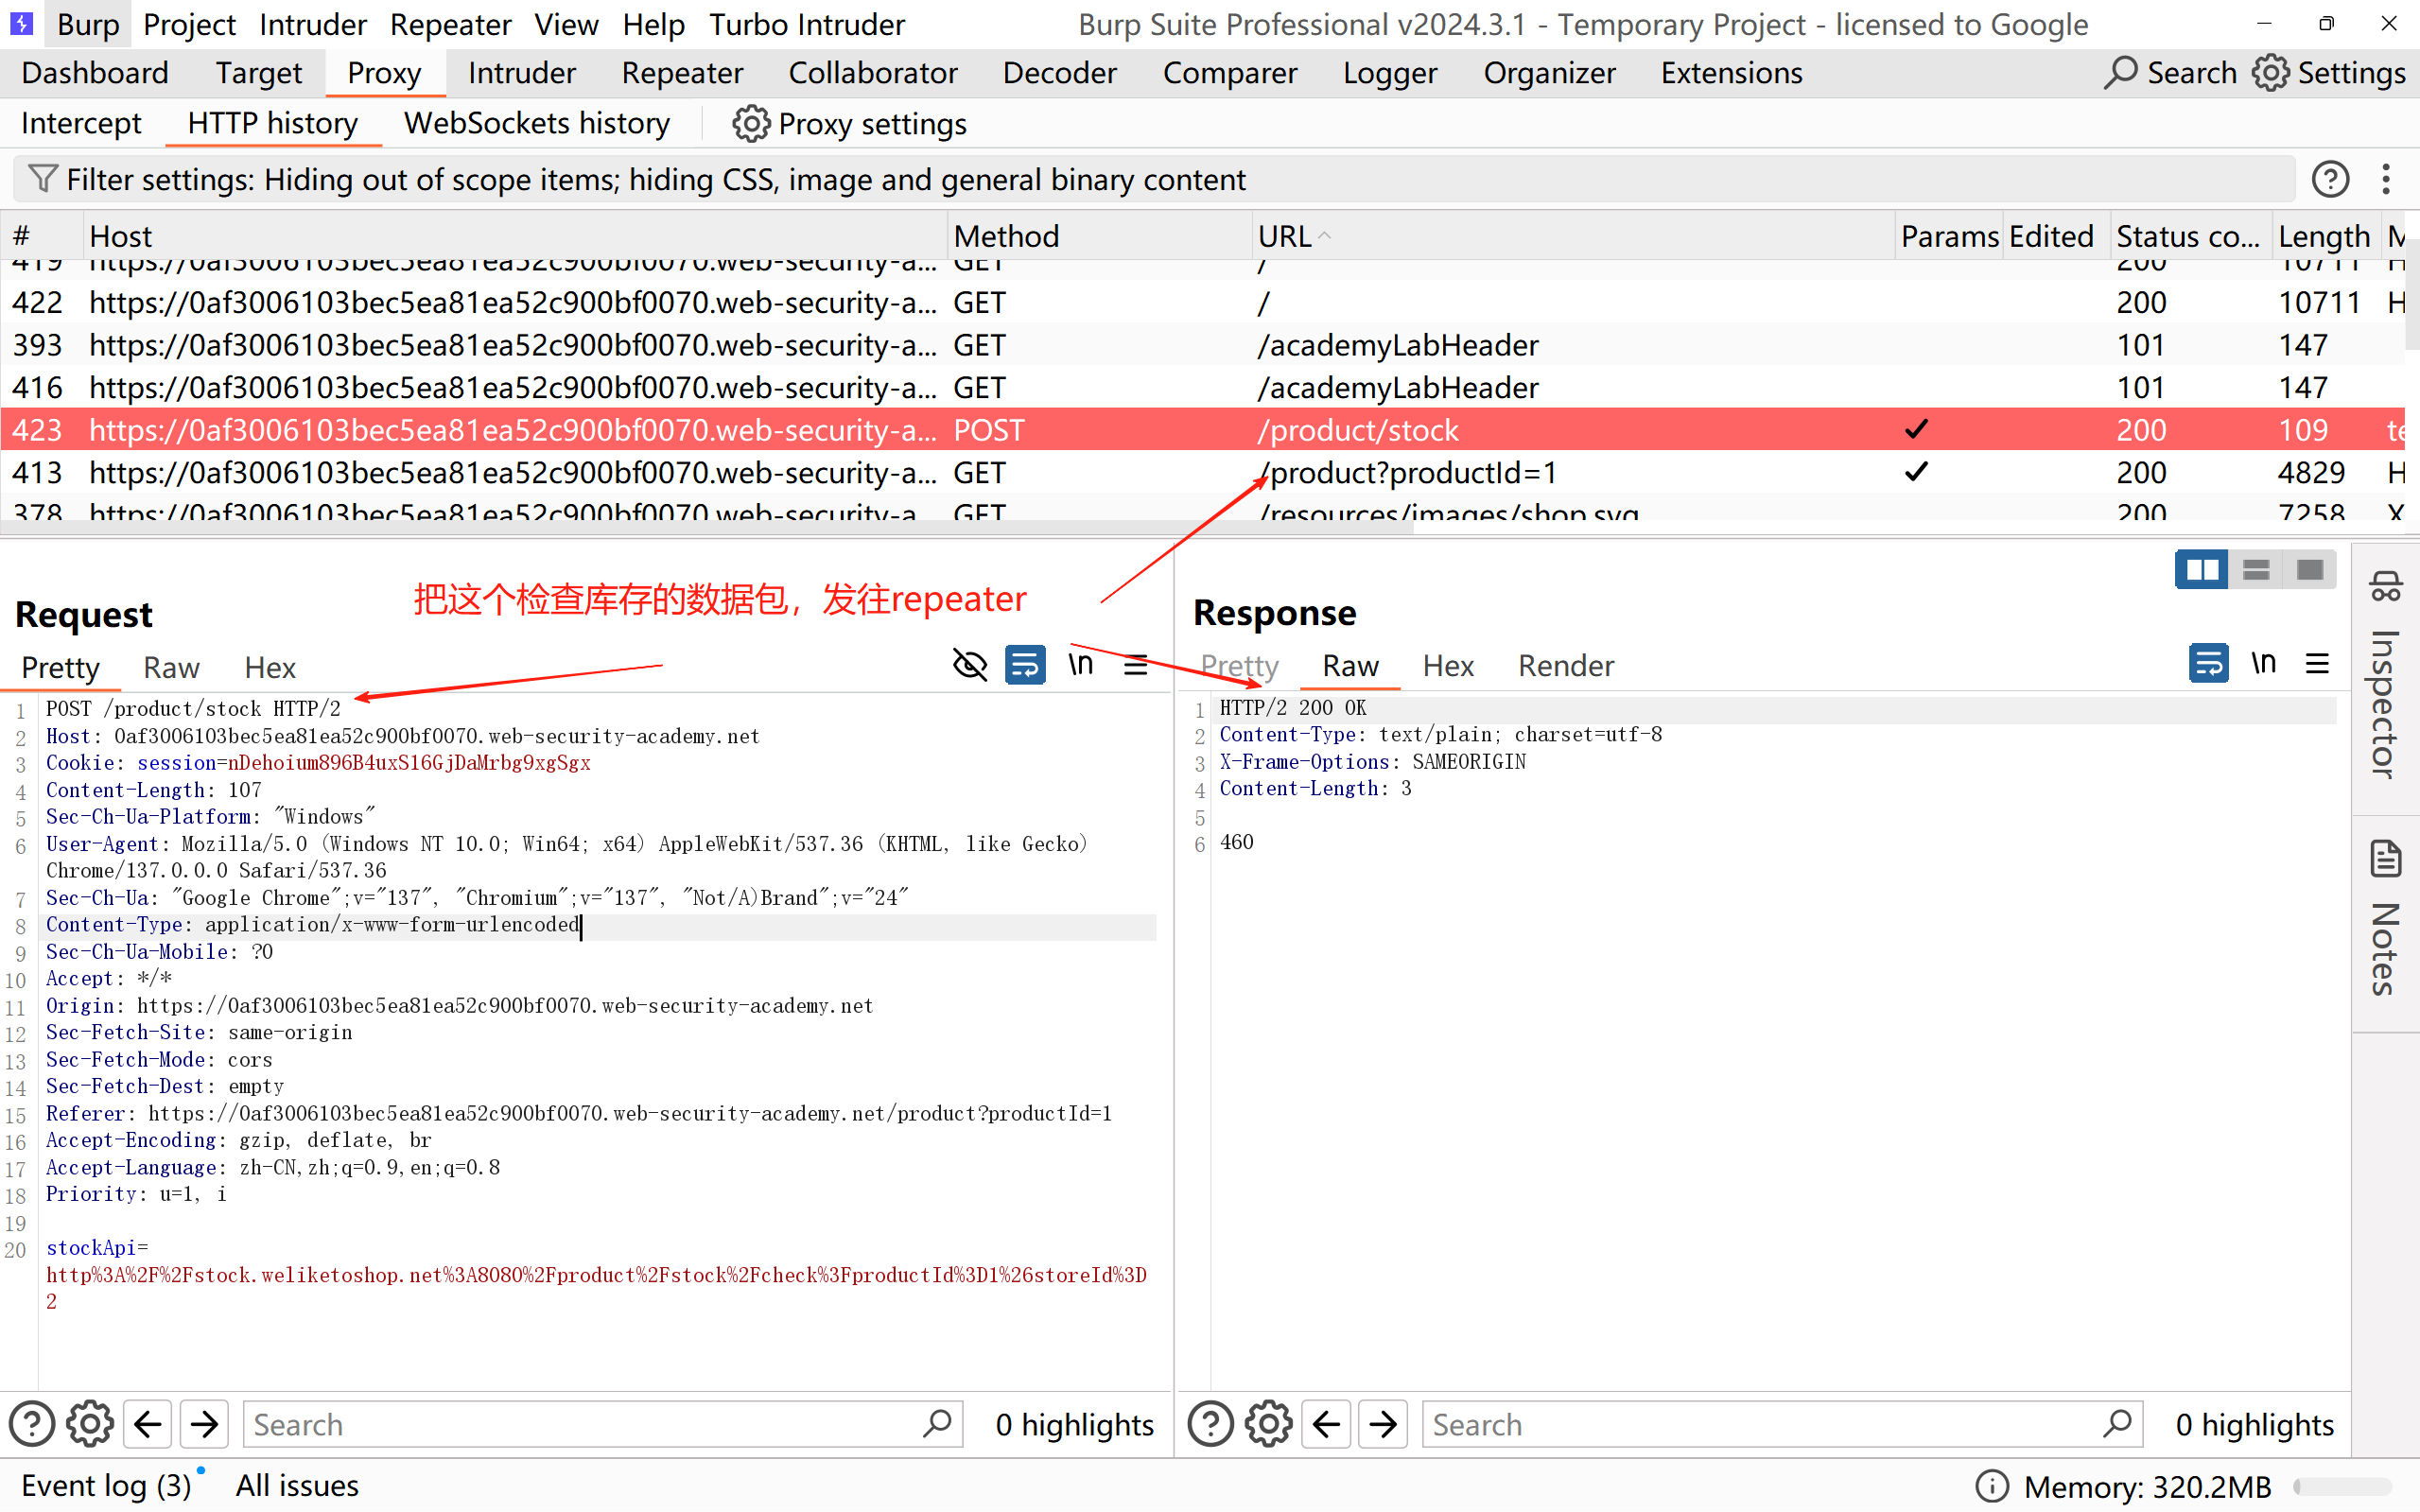
Task: Click All issues in status bar
Action: (297, 1485)
